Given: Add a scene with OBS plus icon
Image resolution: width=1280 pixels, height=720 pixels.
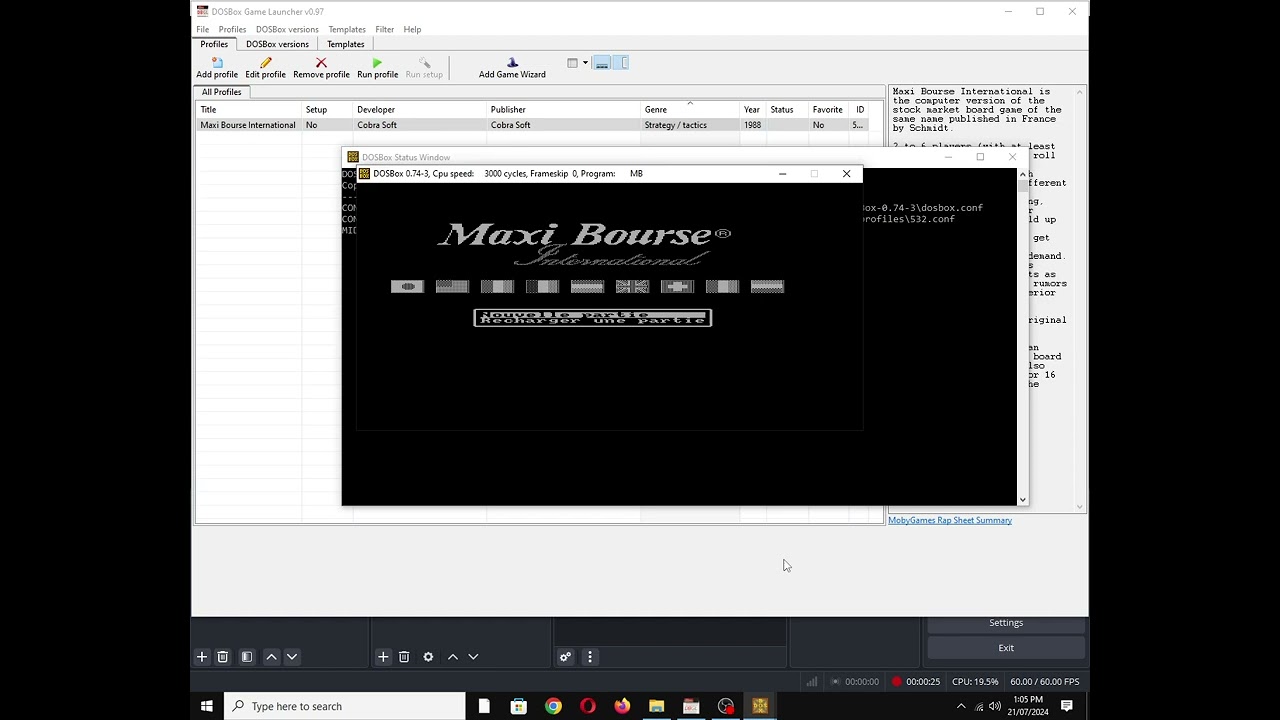Looking at the screenshot, I should 202,657.
